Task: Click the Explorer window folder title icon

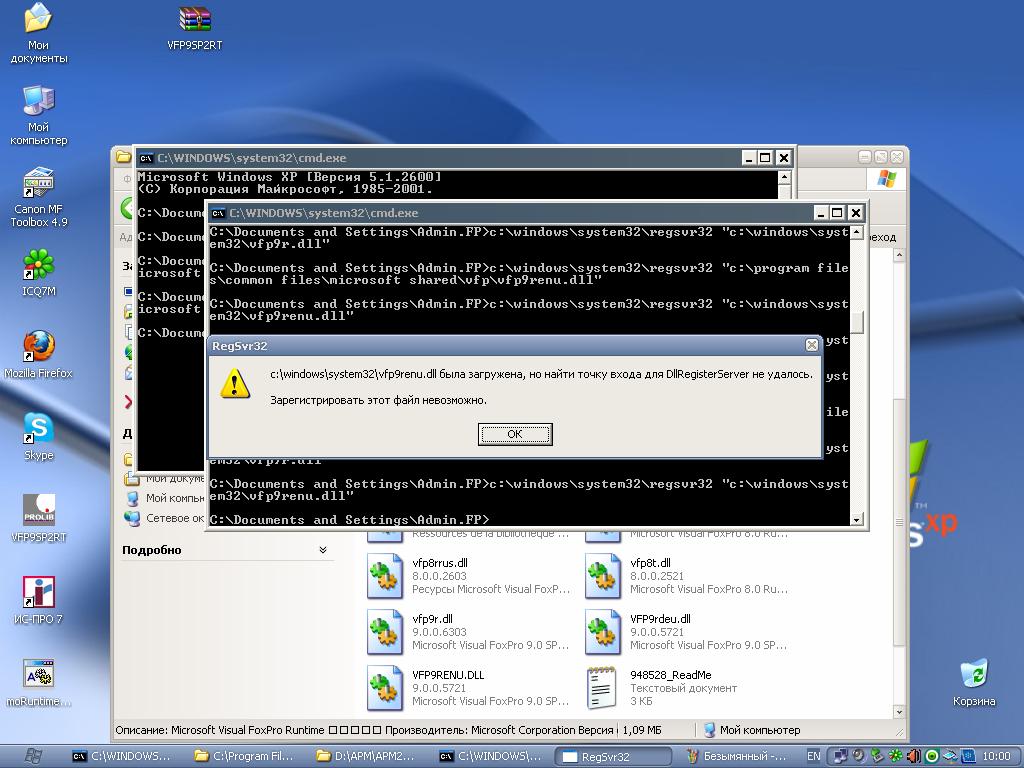Action: 123,157
